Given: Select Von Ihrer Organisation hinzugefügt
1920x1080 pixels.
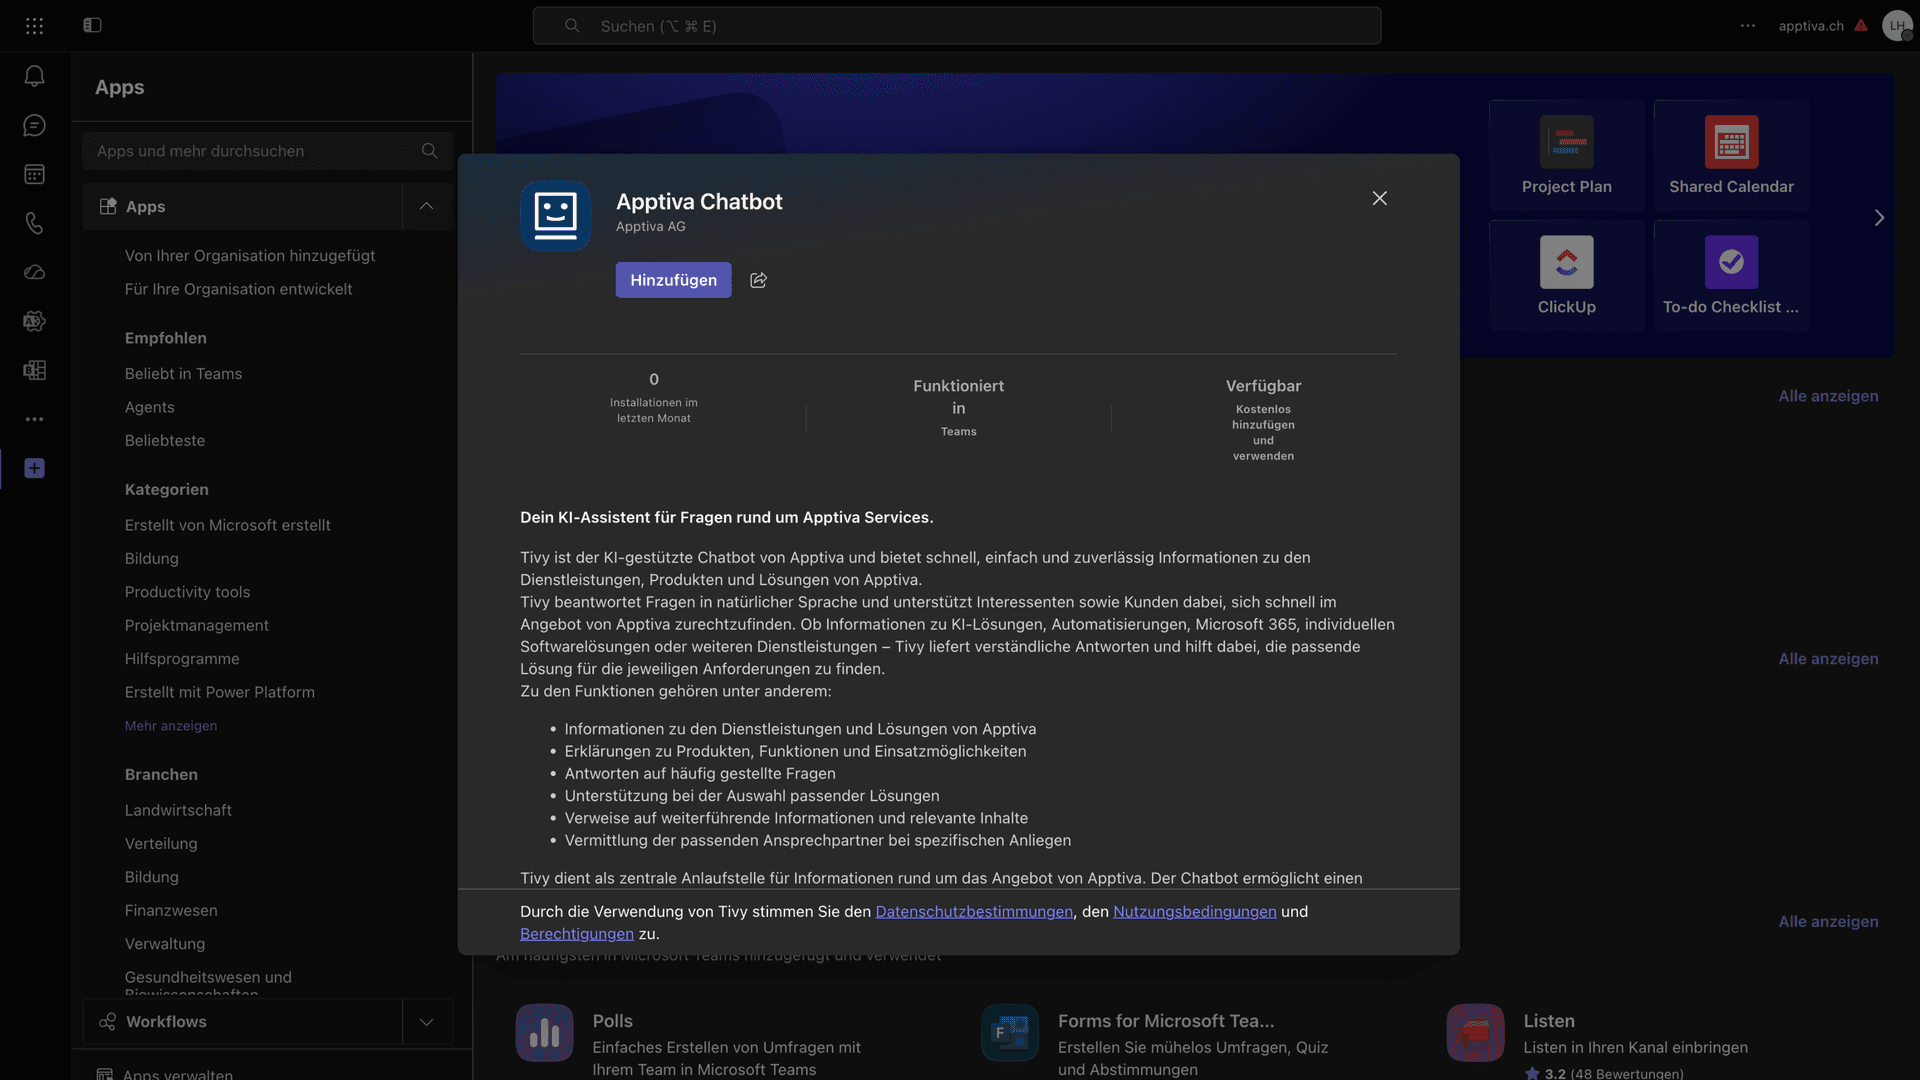Looking at the screenshot, I should [x=250, y=256].
